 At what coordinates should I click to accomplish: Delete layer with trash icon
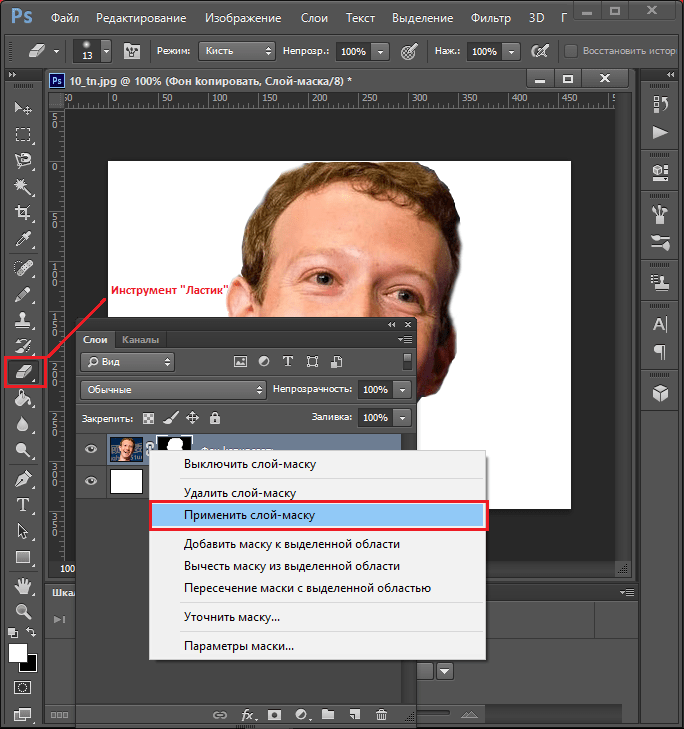(x=381, y=715)
